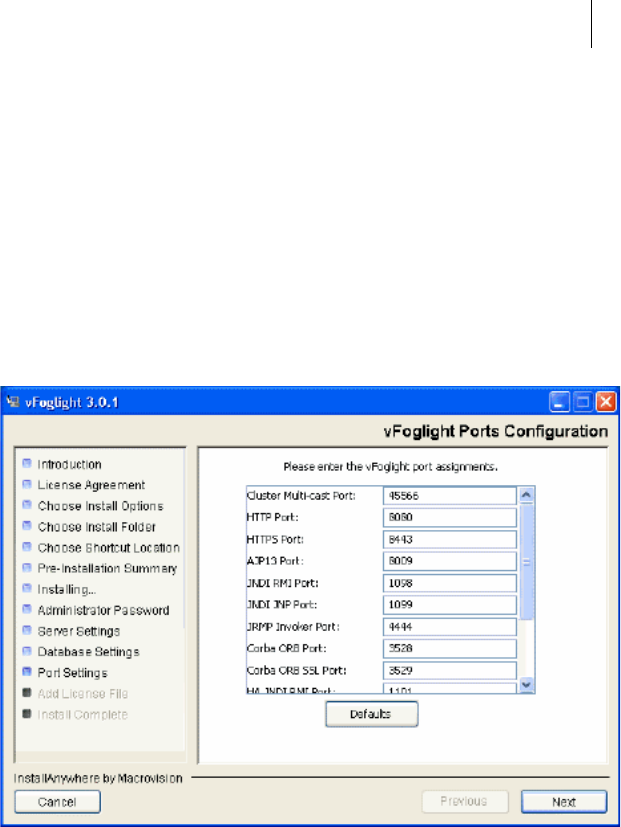Click the Database Settings bullet icon
Viewport: 621px width, 827px height.
pyautogui.click(x=27, y=651)
